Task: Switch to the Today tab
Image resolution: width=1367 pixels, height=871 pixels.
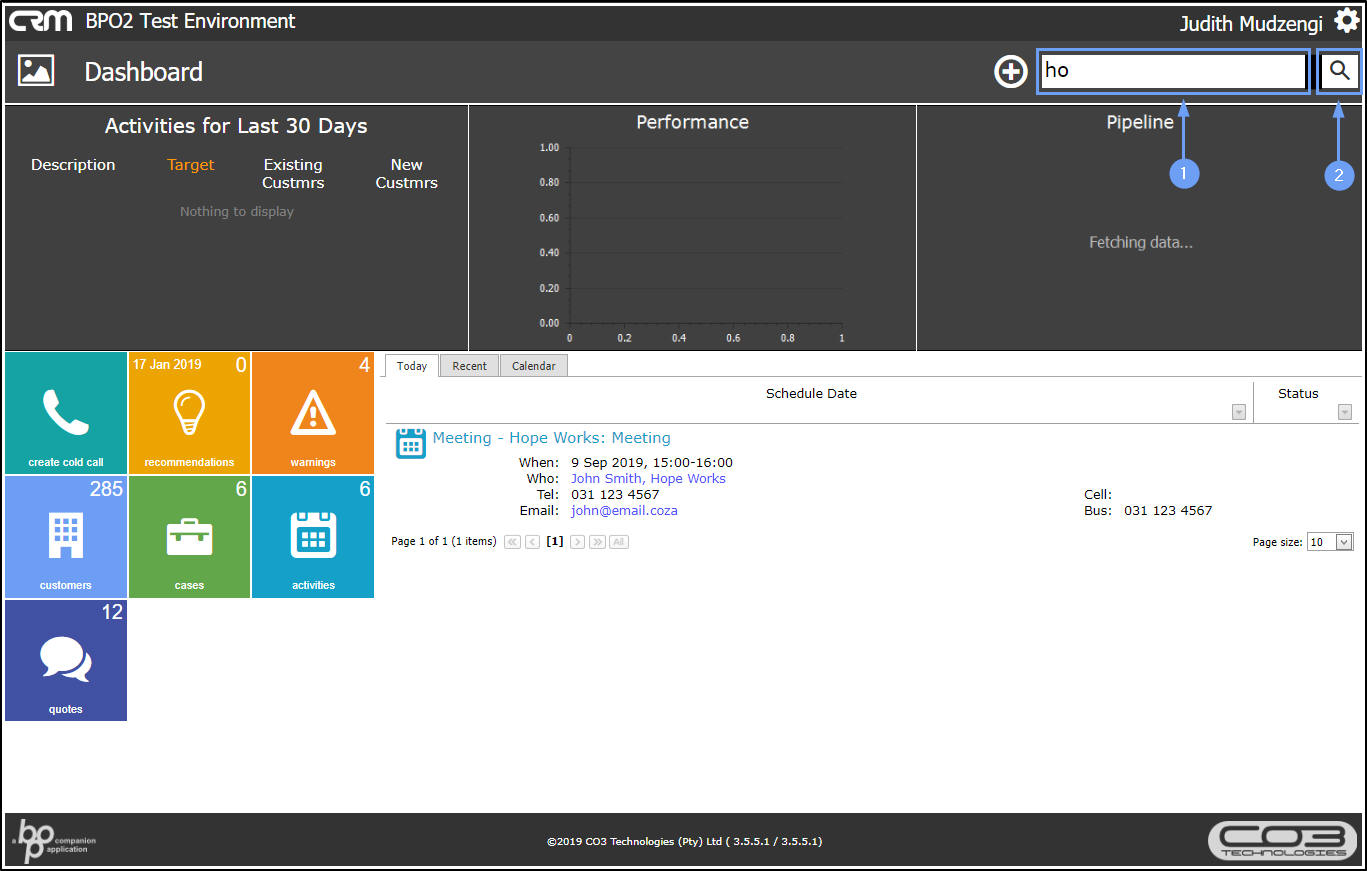Action: (x=412, y=366)
